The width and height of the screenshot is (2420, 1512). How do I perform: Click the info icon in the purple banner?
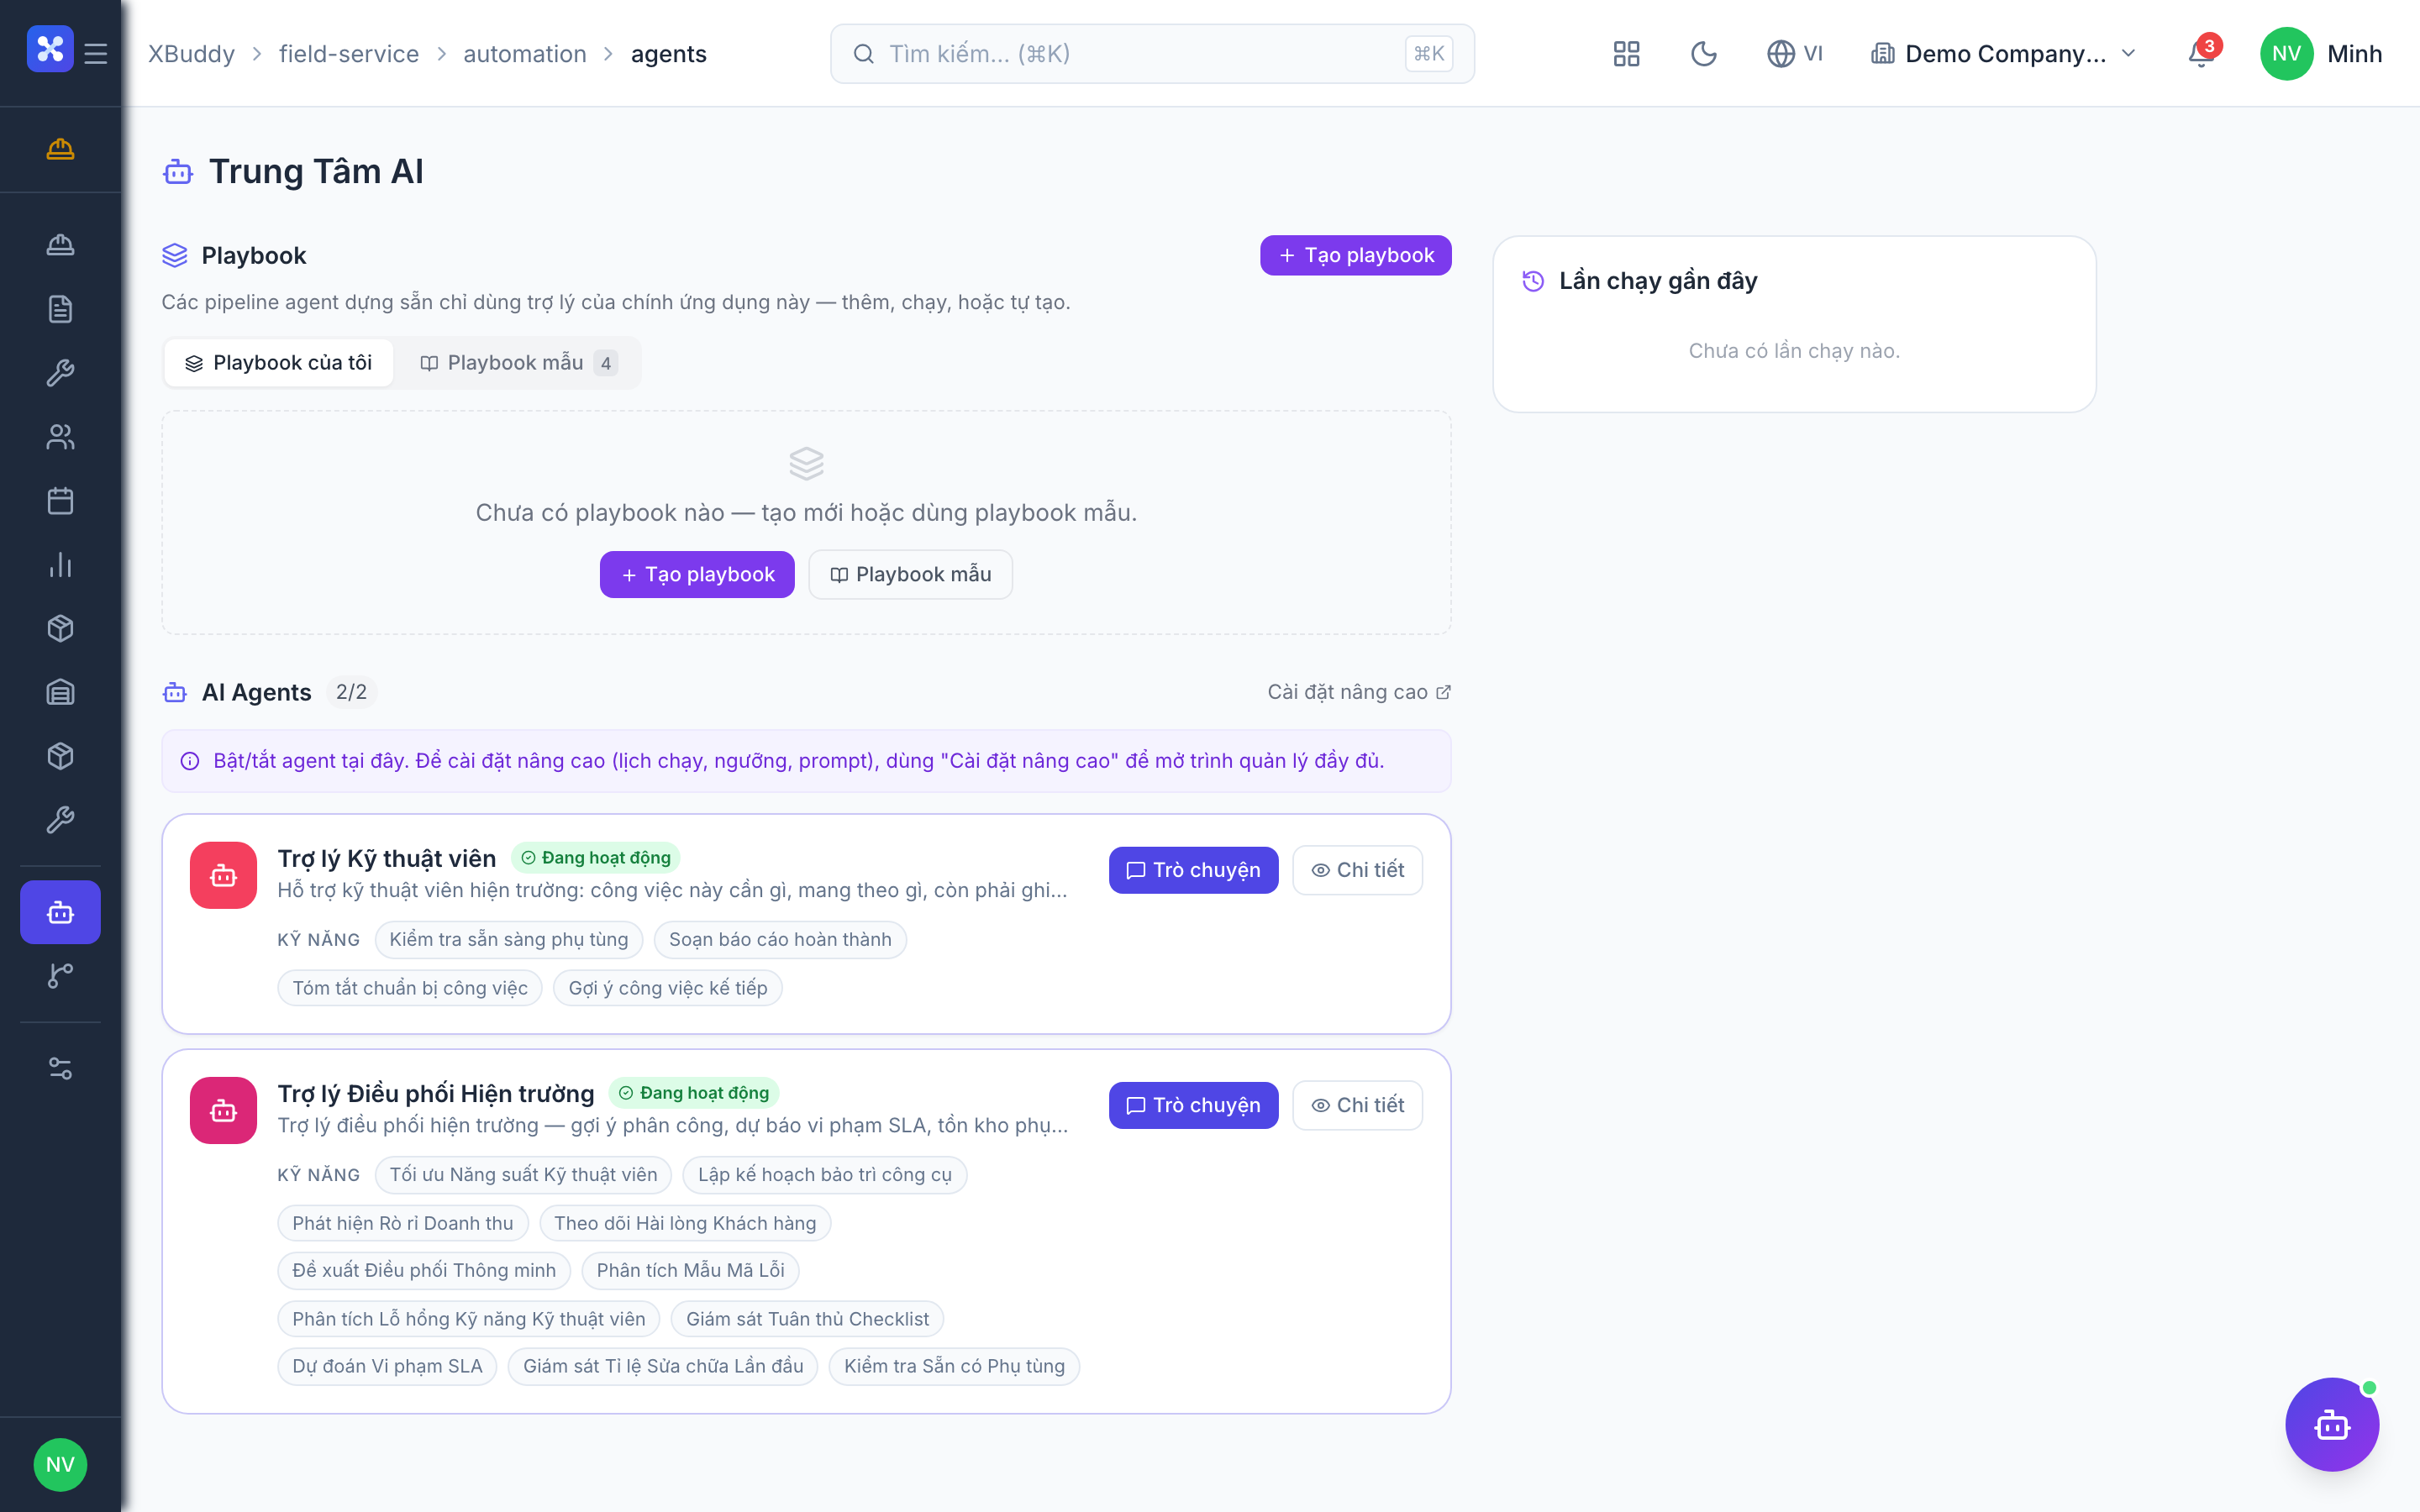click(190, 761)
